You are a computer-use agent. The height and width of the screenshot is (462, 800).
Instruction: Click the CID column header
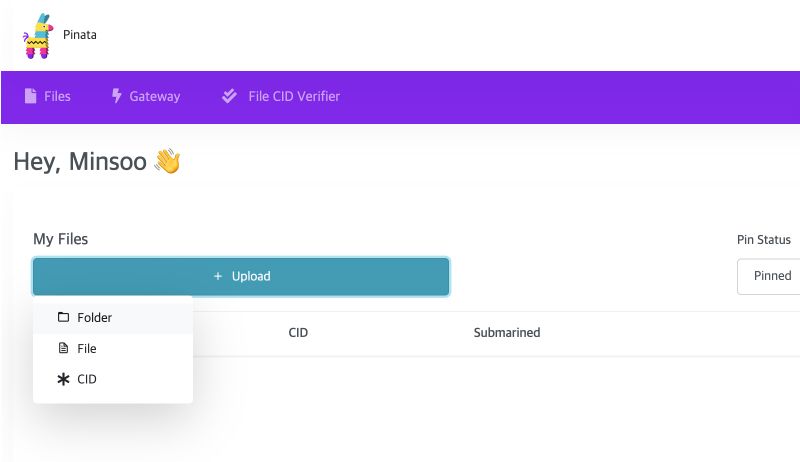tap(298, 332)
